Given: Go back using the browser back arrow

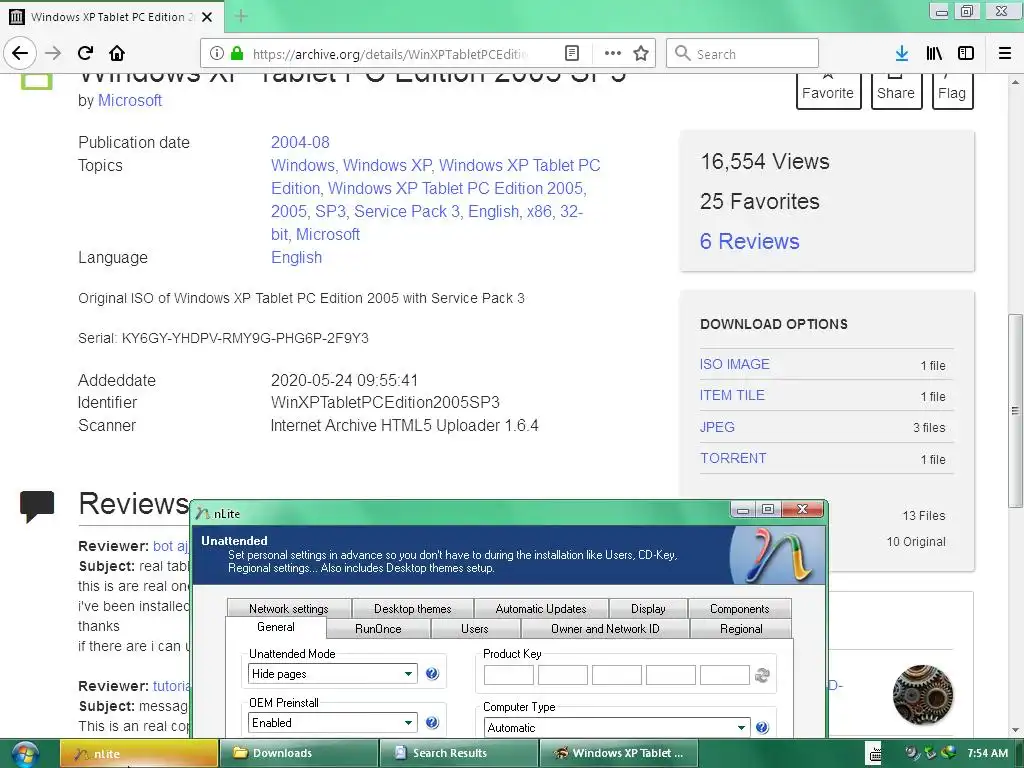Looking at the screenshot, I should (20, 53).
